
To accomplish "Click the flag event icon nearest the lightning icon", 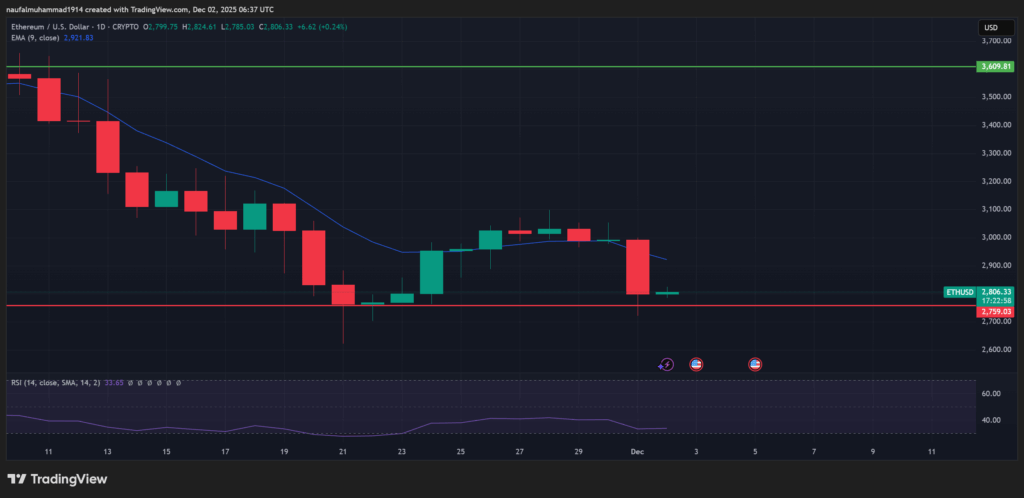I will point(696,365).
